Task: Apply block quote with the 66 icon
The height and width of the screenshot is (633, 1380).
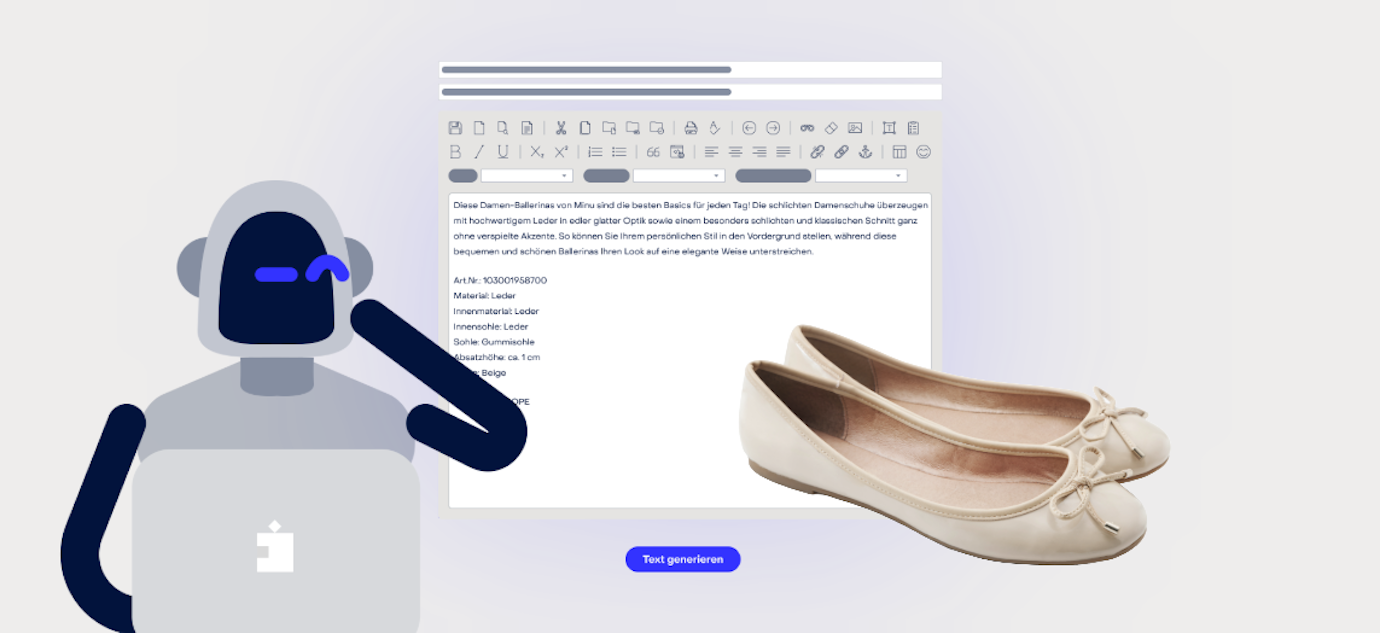Action: click(x=653, y=152)
